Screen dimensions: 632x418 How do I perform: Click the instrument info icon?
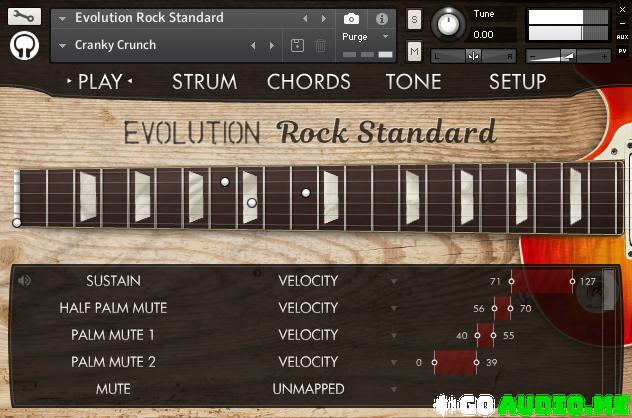click(x=382, y=19)
